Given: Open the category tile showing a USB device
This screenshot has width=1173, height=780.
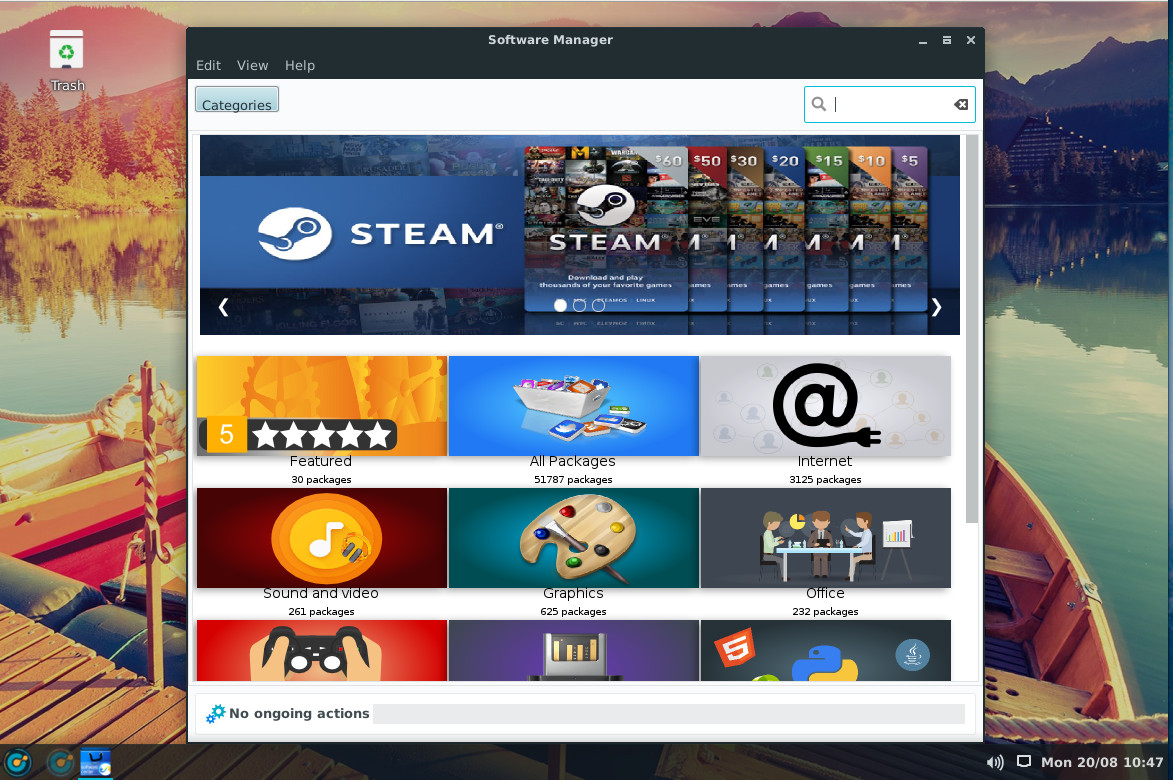Looking at the screenshot, I should coord(574,650).
